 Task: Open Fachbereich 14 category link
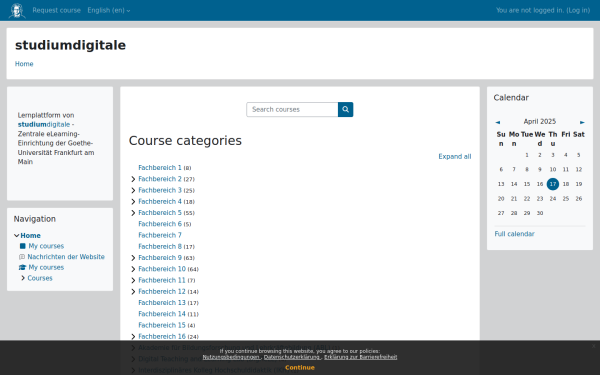tap(162, 314)
